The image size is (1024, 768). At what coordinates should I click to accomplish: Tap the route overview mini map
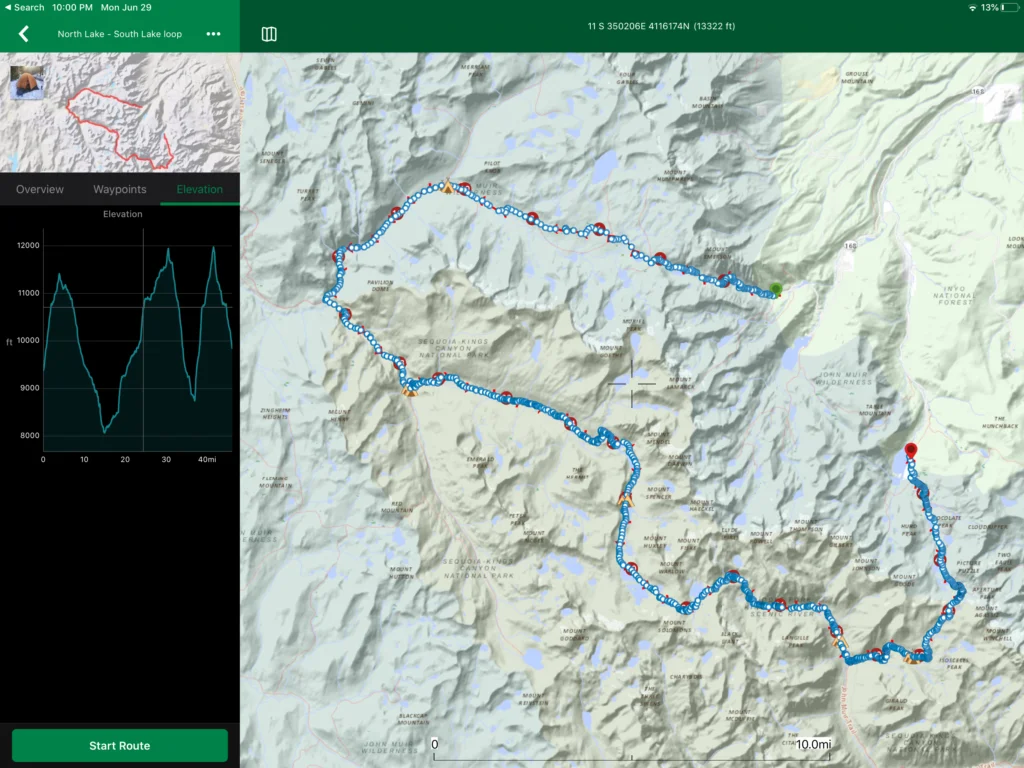120,112
